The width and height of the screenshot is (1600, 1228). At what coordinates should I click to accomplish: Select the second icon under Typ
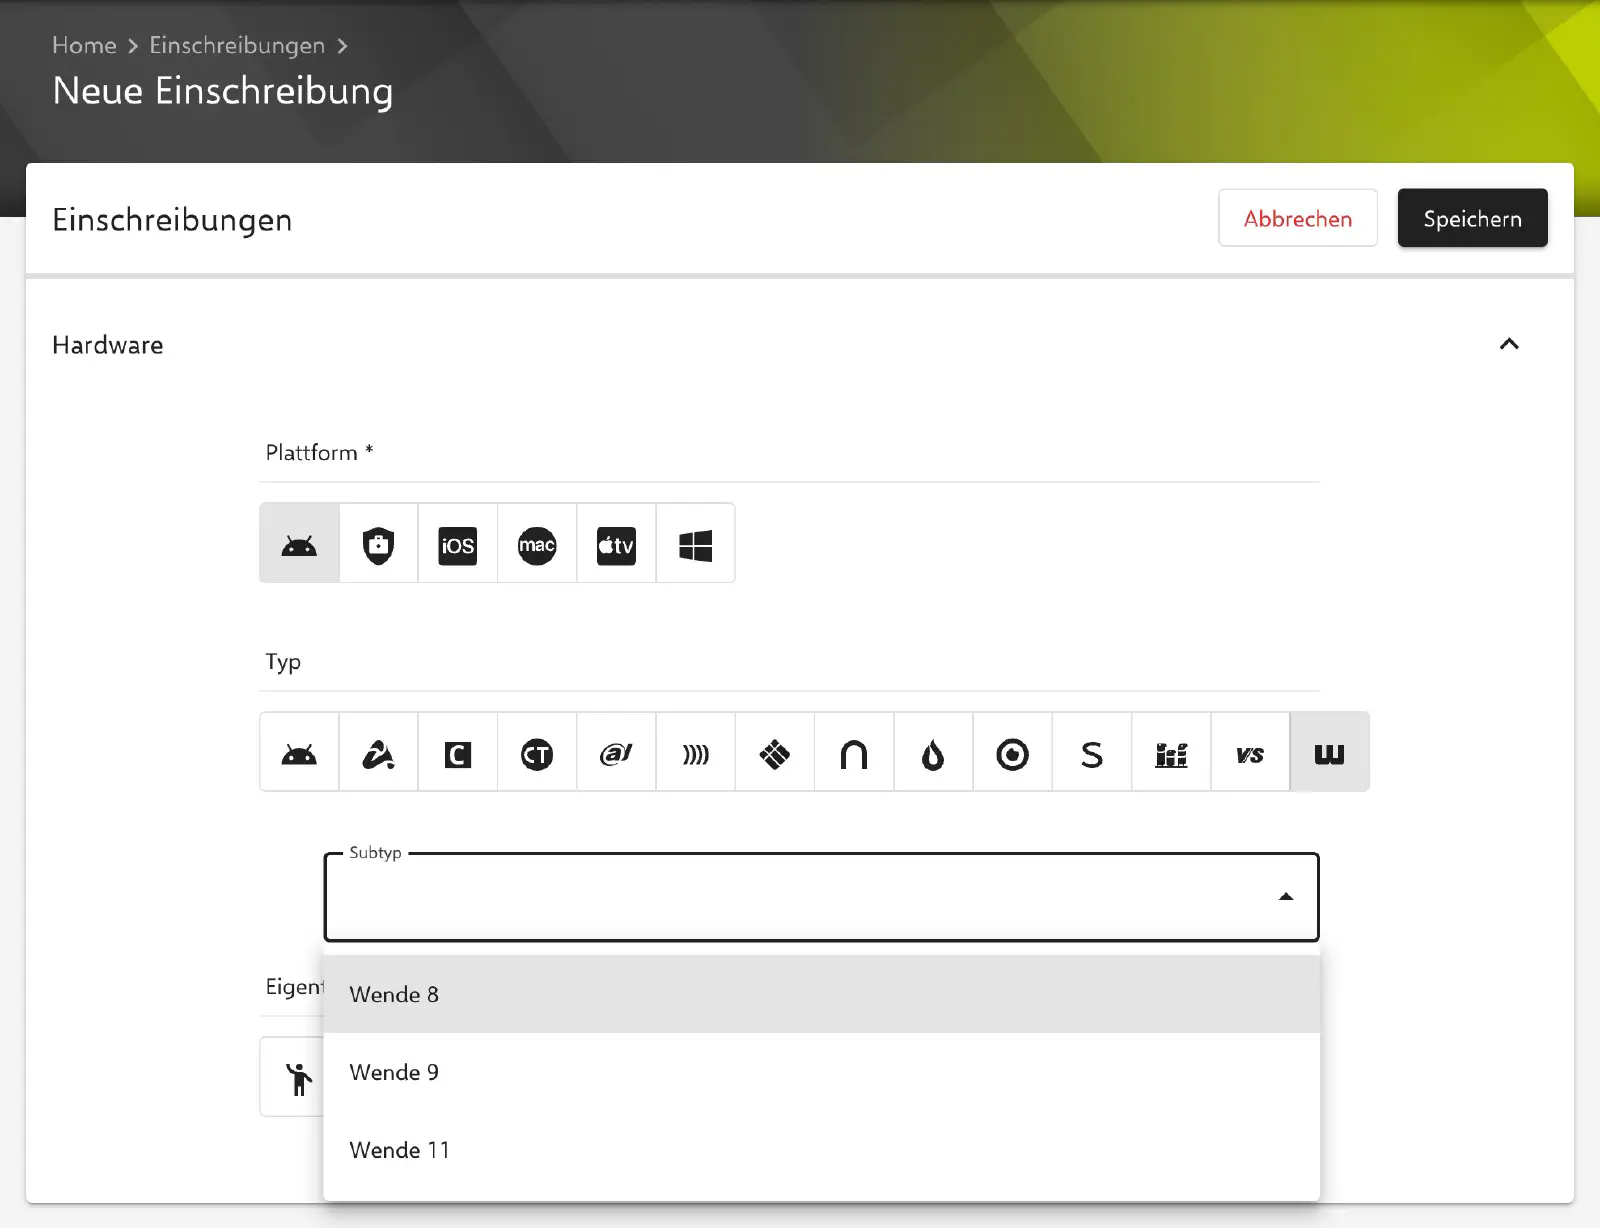[x=378, y=752]
